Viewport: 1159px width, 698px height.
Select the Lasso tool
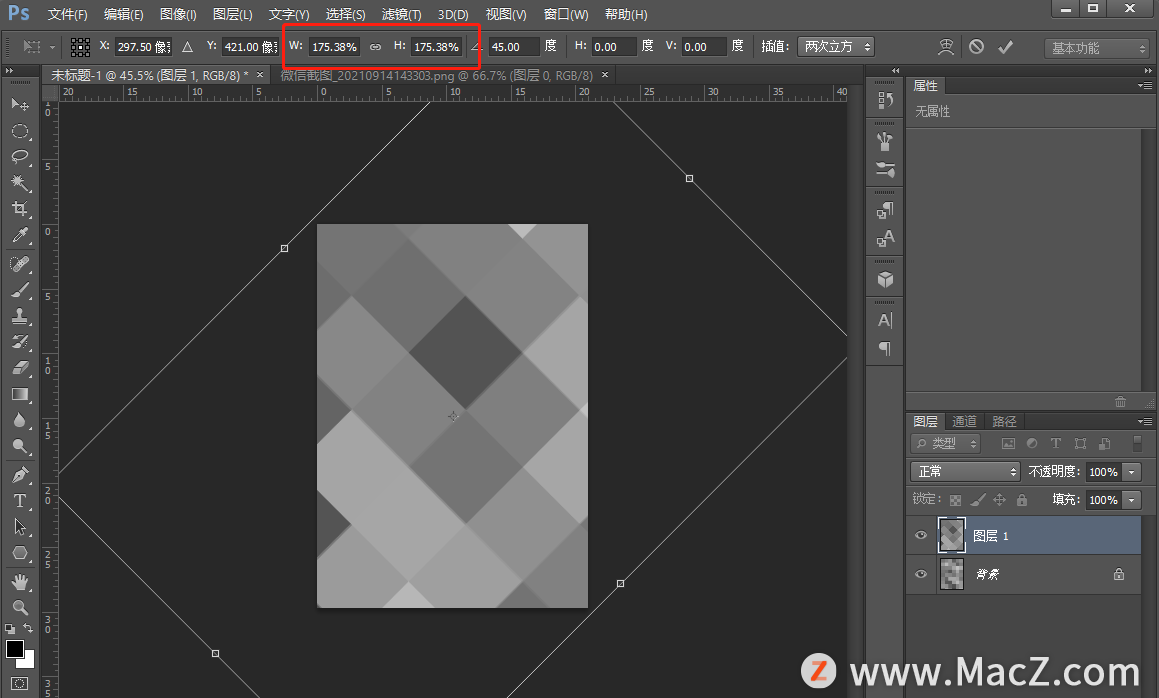20,157
